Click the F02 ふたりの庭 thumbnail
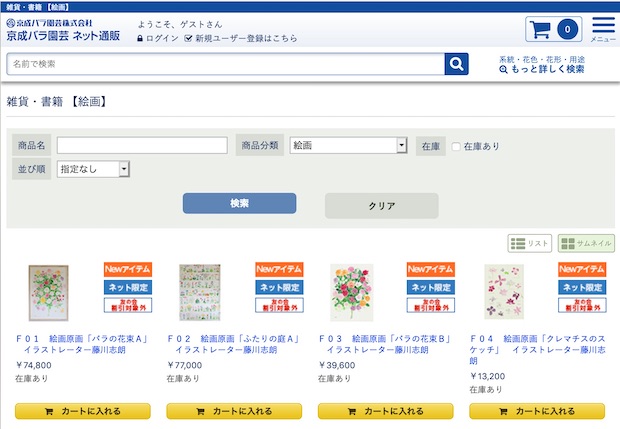 tap(200, 293)
